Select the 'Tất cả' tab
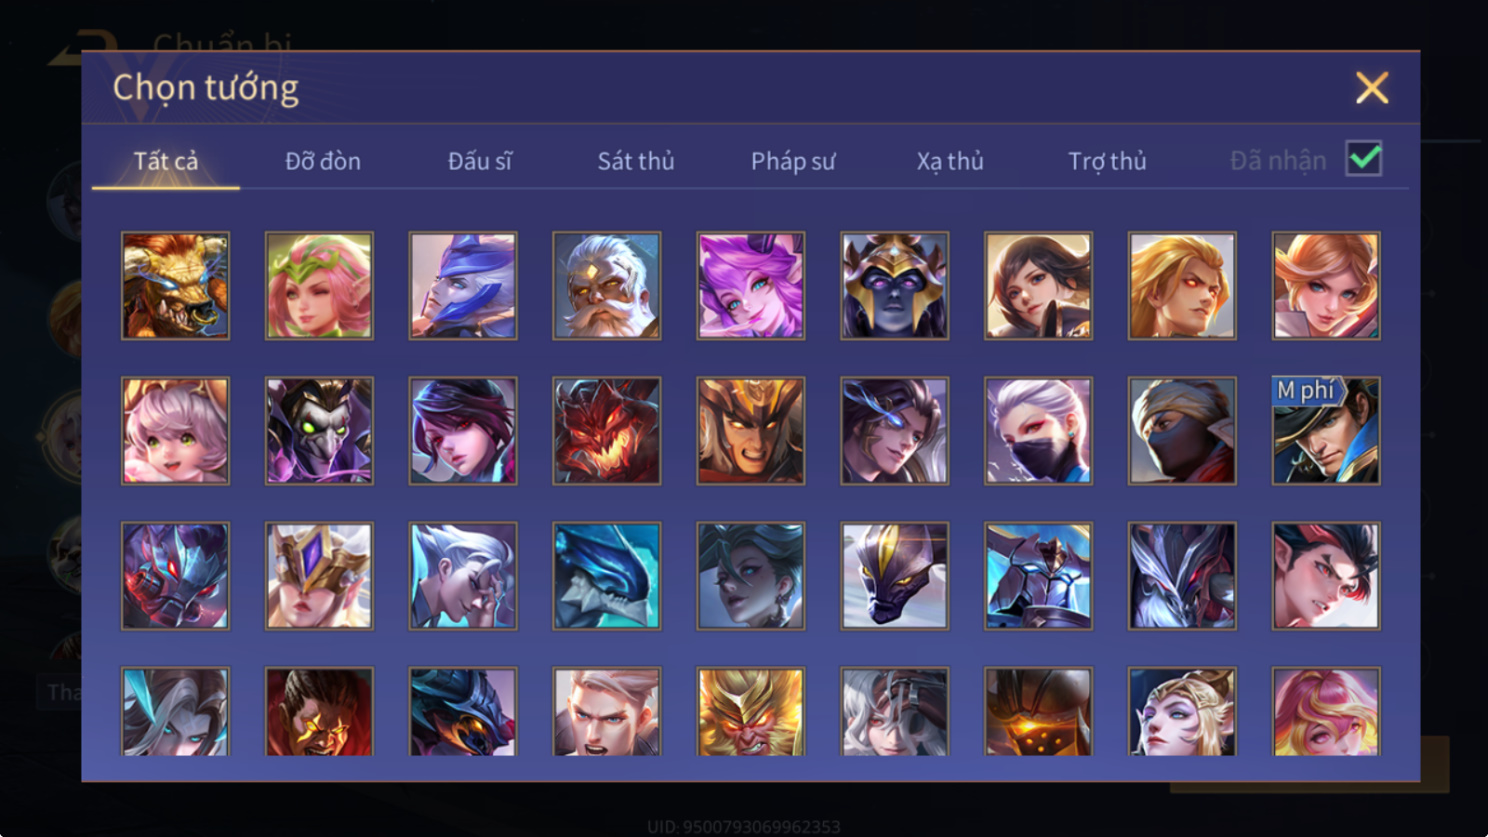The image size is (1488, 837). (166, 161)
